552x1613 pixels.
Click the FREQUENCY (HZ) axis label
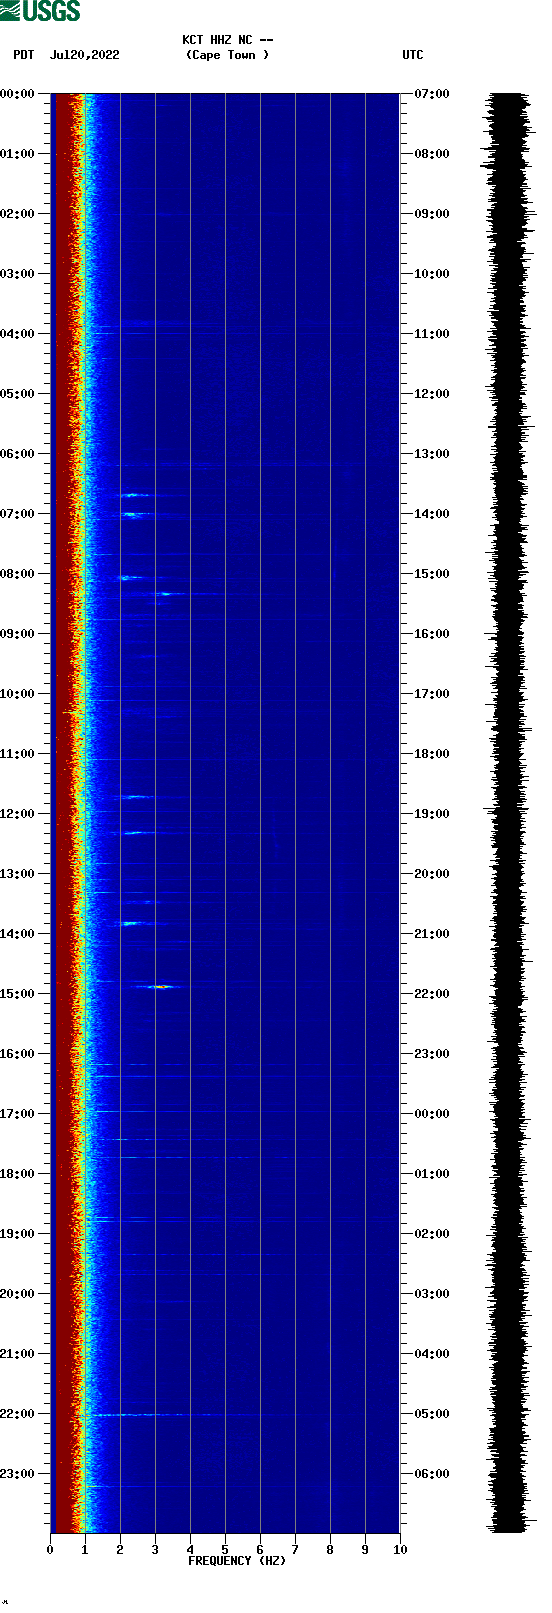(237, 1561)
